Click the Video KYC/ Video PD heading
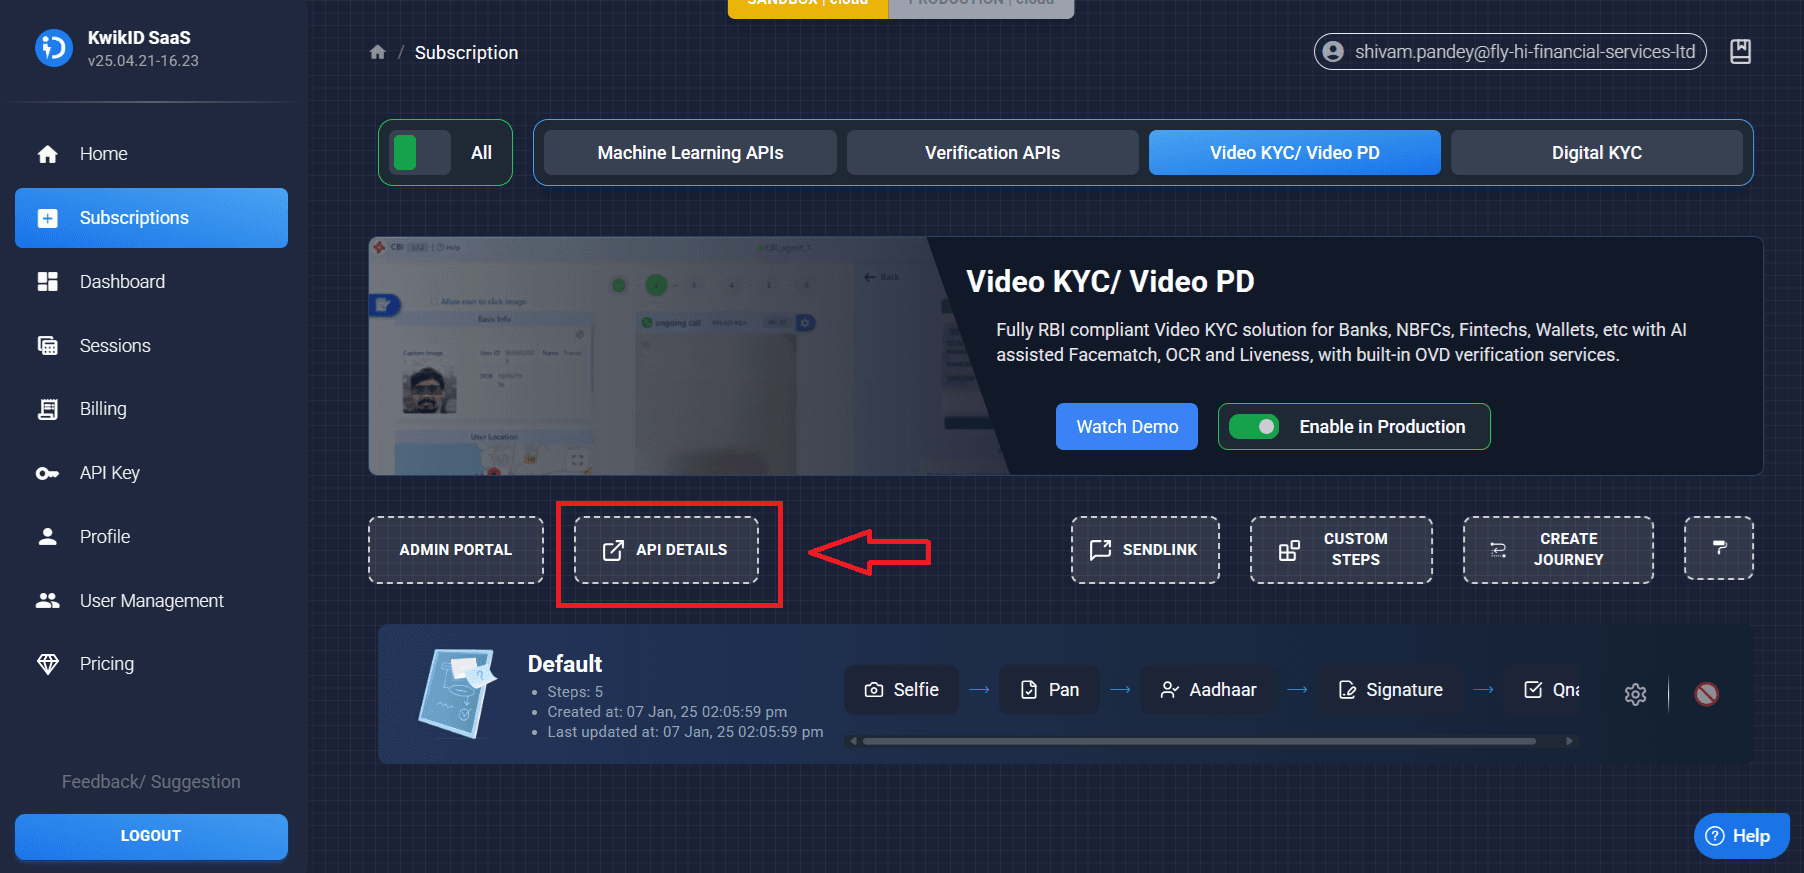 (1110, 282)
